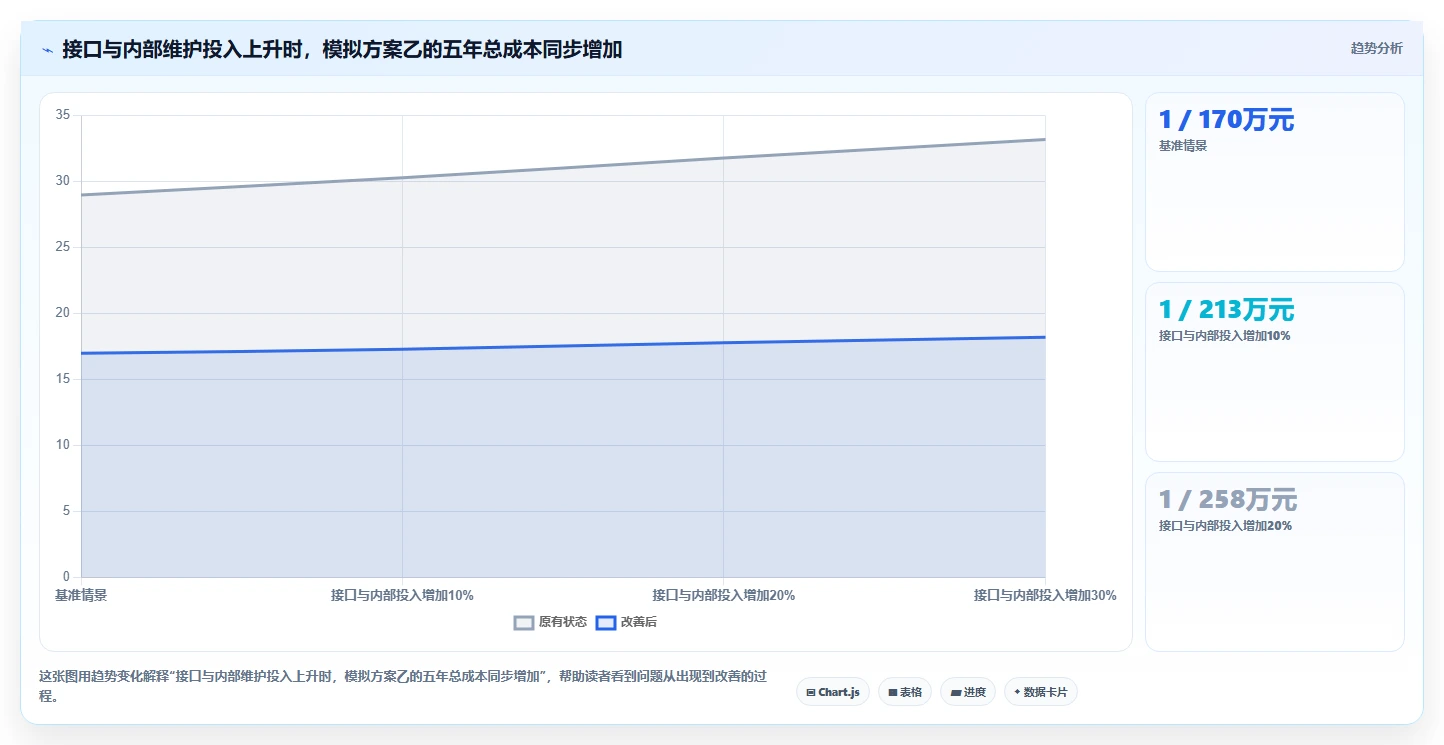
Task: Click the chart description paragraph under the chart
Action: pyautogui.click(x=403, y=686)
